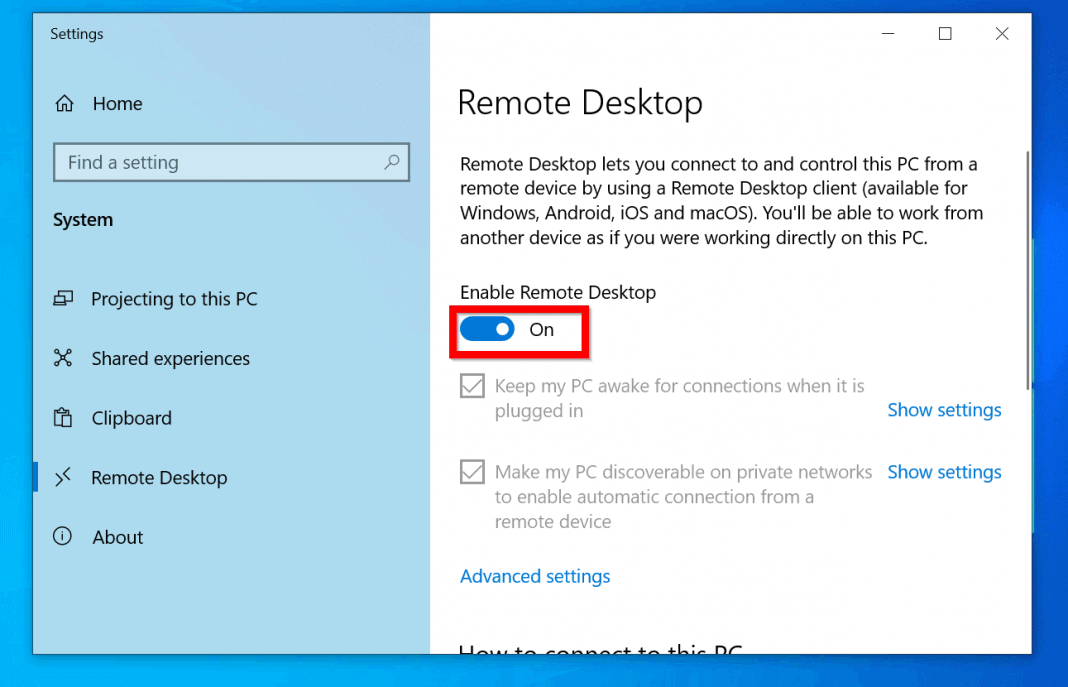Screen dimensions: 1068x687
Task: Click the Projecting to this PC icon
Action: (63, 298)
